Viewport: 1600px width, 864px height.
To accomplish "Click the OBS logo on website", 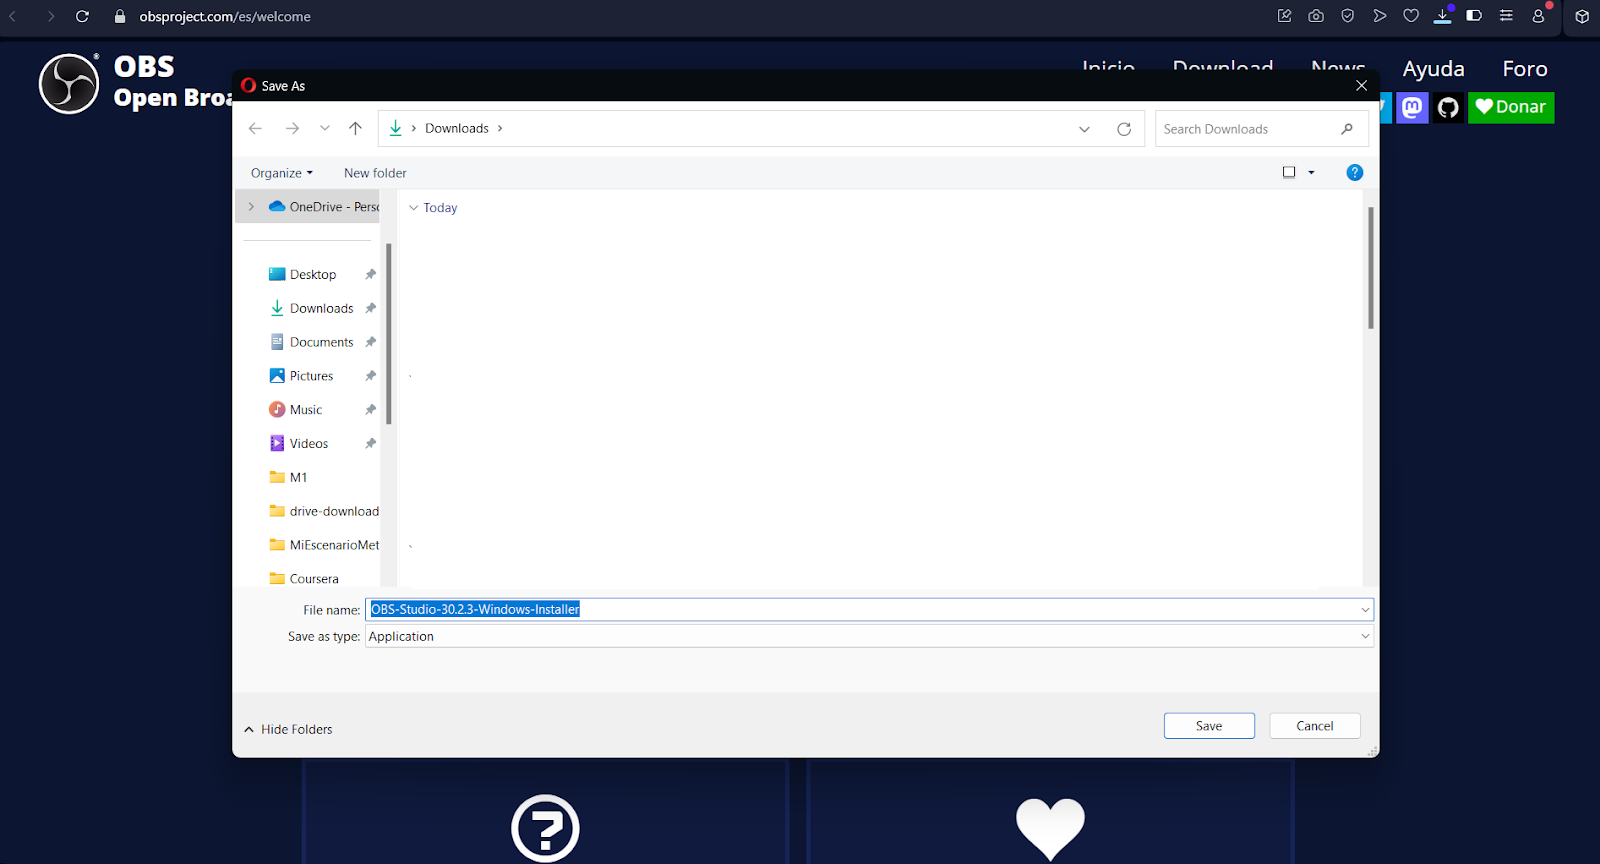I will (x=69, y=84).
